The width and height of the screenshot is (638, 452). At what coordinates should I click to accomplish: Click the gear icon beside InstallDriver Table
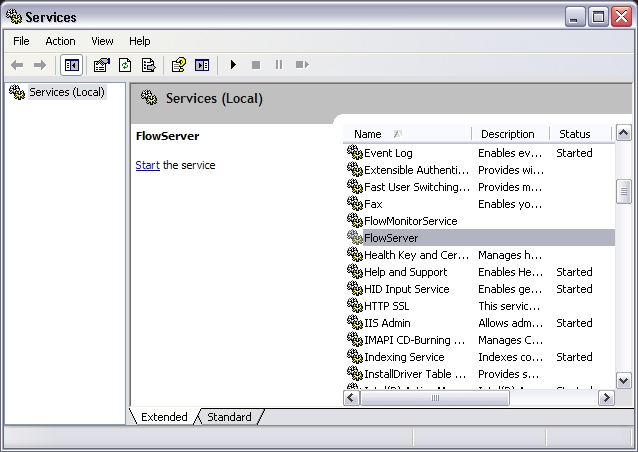(x=354, y=373)
